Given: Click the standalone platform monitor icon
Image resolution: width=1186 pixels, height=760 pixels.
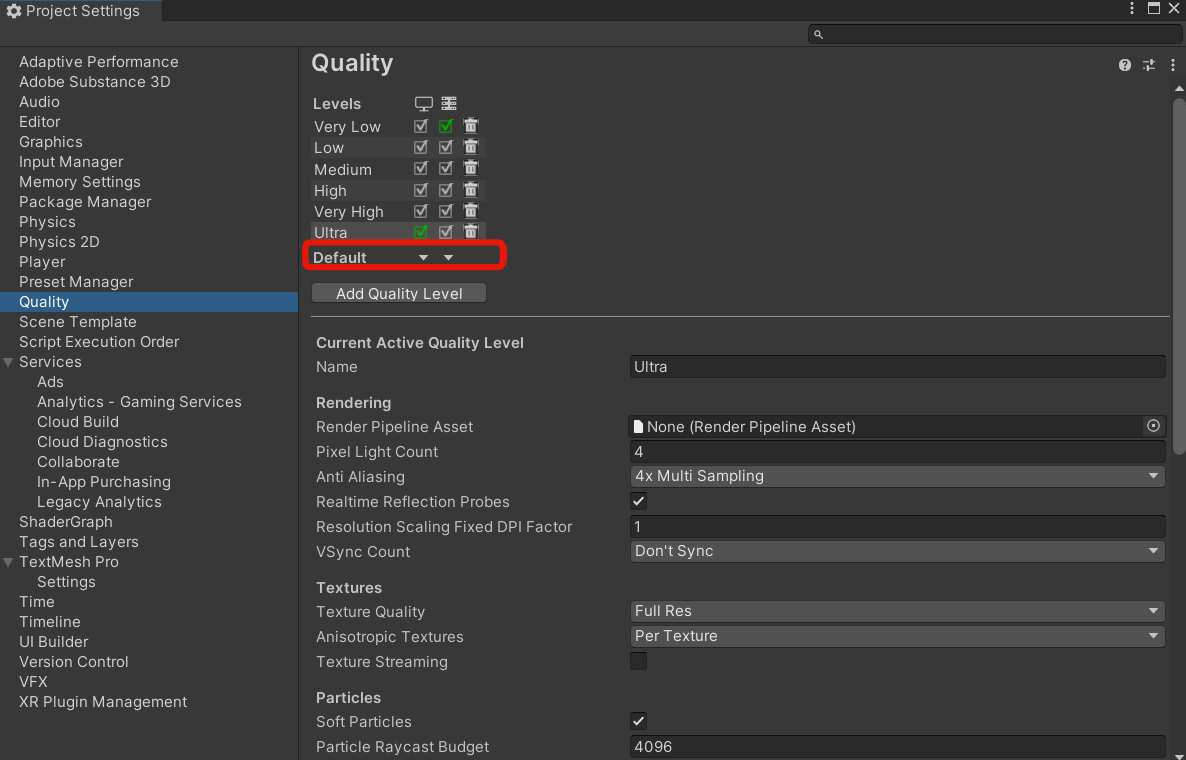Looking at the screenshot, I should pos(423,103).
